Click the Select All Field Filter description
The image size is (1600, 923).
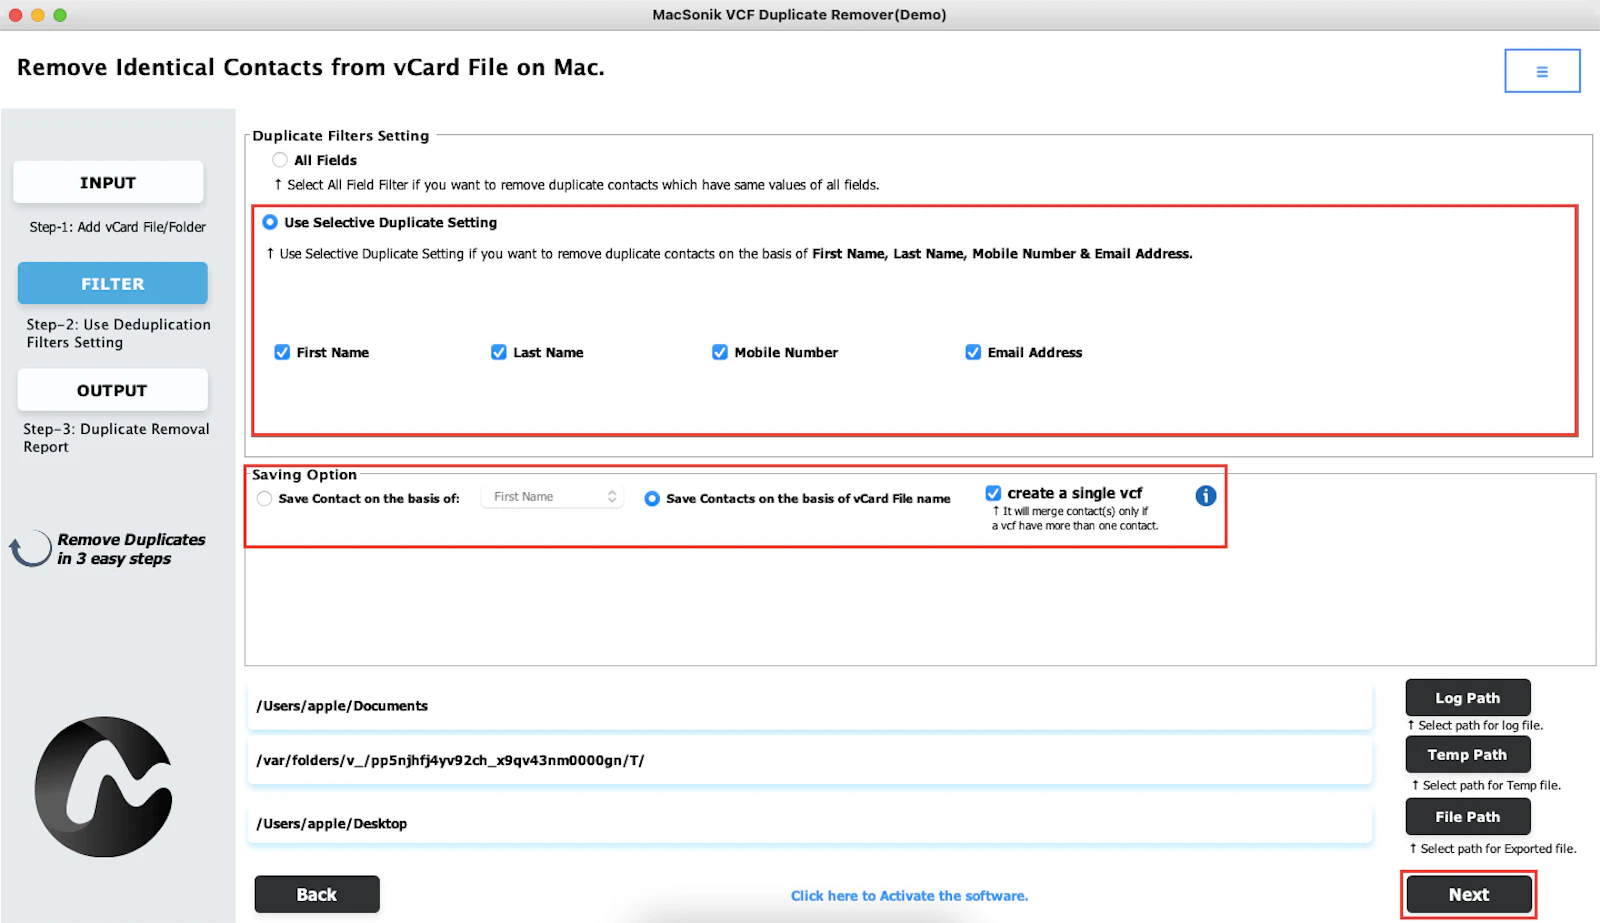(x=577, y=185)
